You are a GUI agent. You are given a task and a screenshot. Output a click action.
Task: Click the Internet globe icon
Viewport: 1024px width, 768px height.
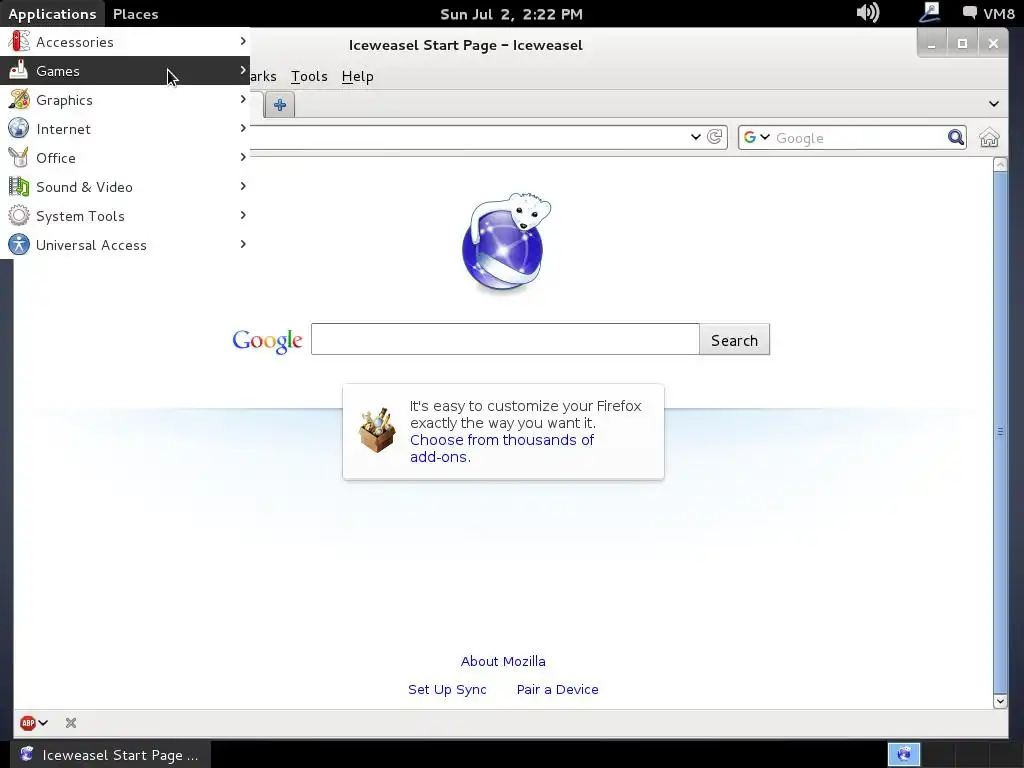click(x=18, y=129)
